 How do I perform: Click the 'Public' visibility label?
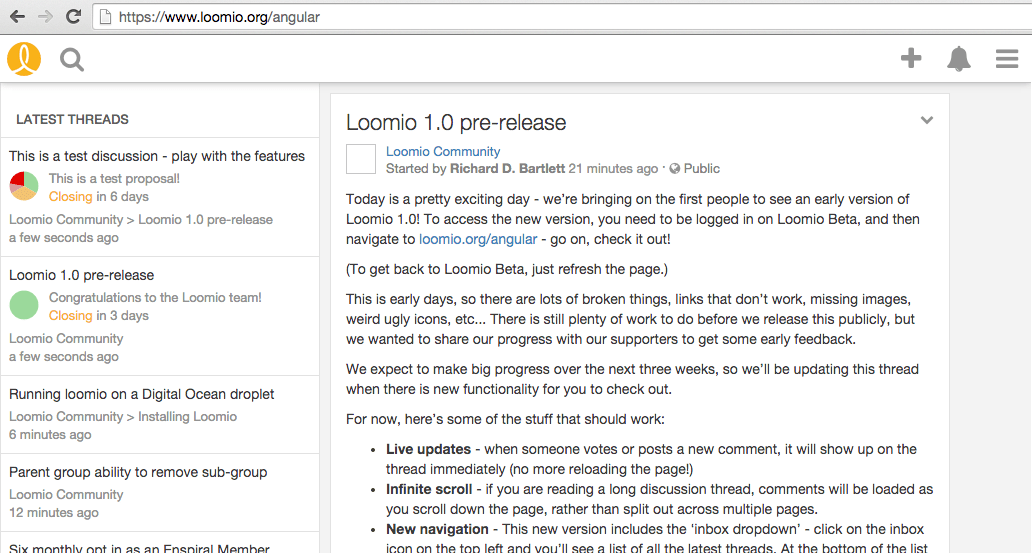[x=702, y=169]
